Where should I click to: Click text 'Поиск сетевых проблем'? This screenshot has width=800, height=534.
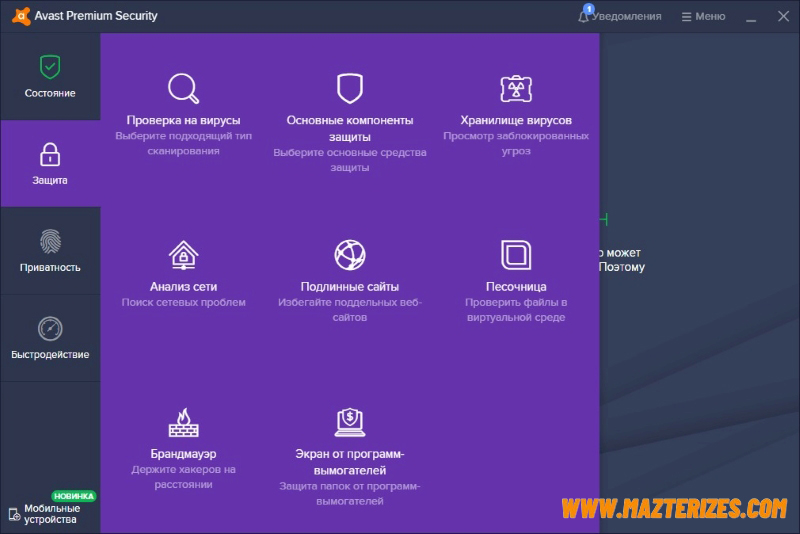point(183,302)
